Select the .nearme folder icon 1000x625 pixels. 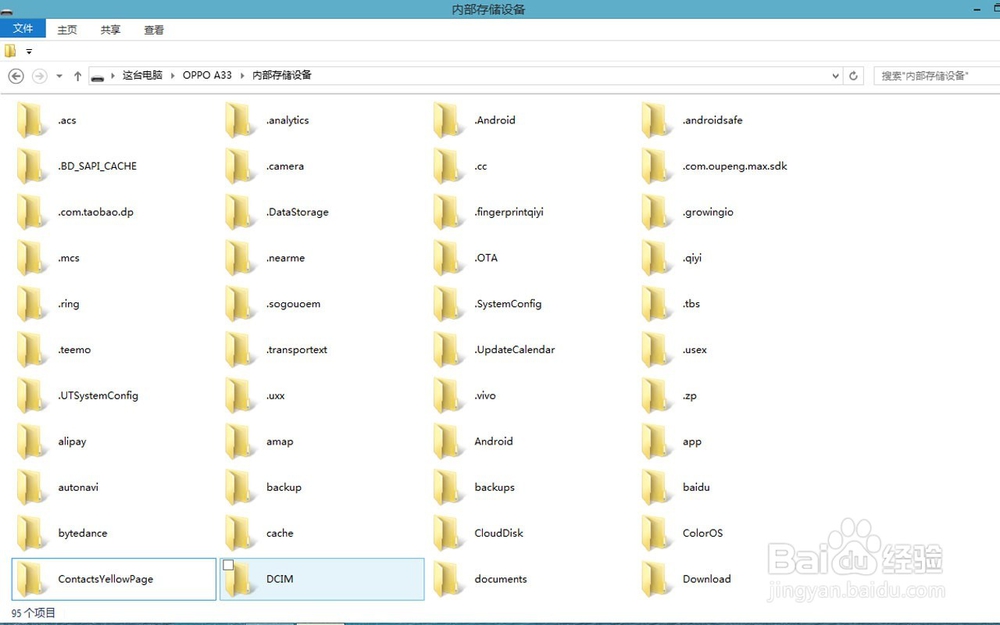[x=240, y=258]
